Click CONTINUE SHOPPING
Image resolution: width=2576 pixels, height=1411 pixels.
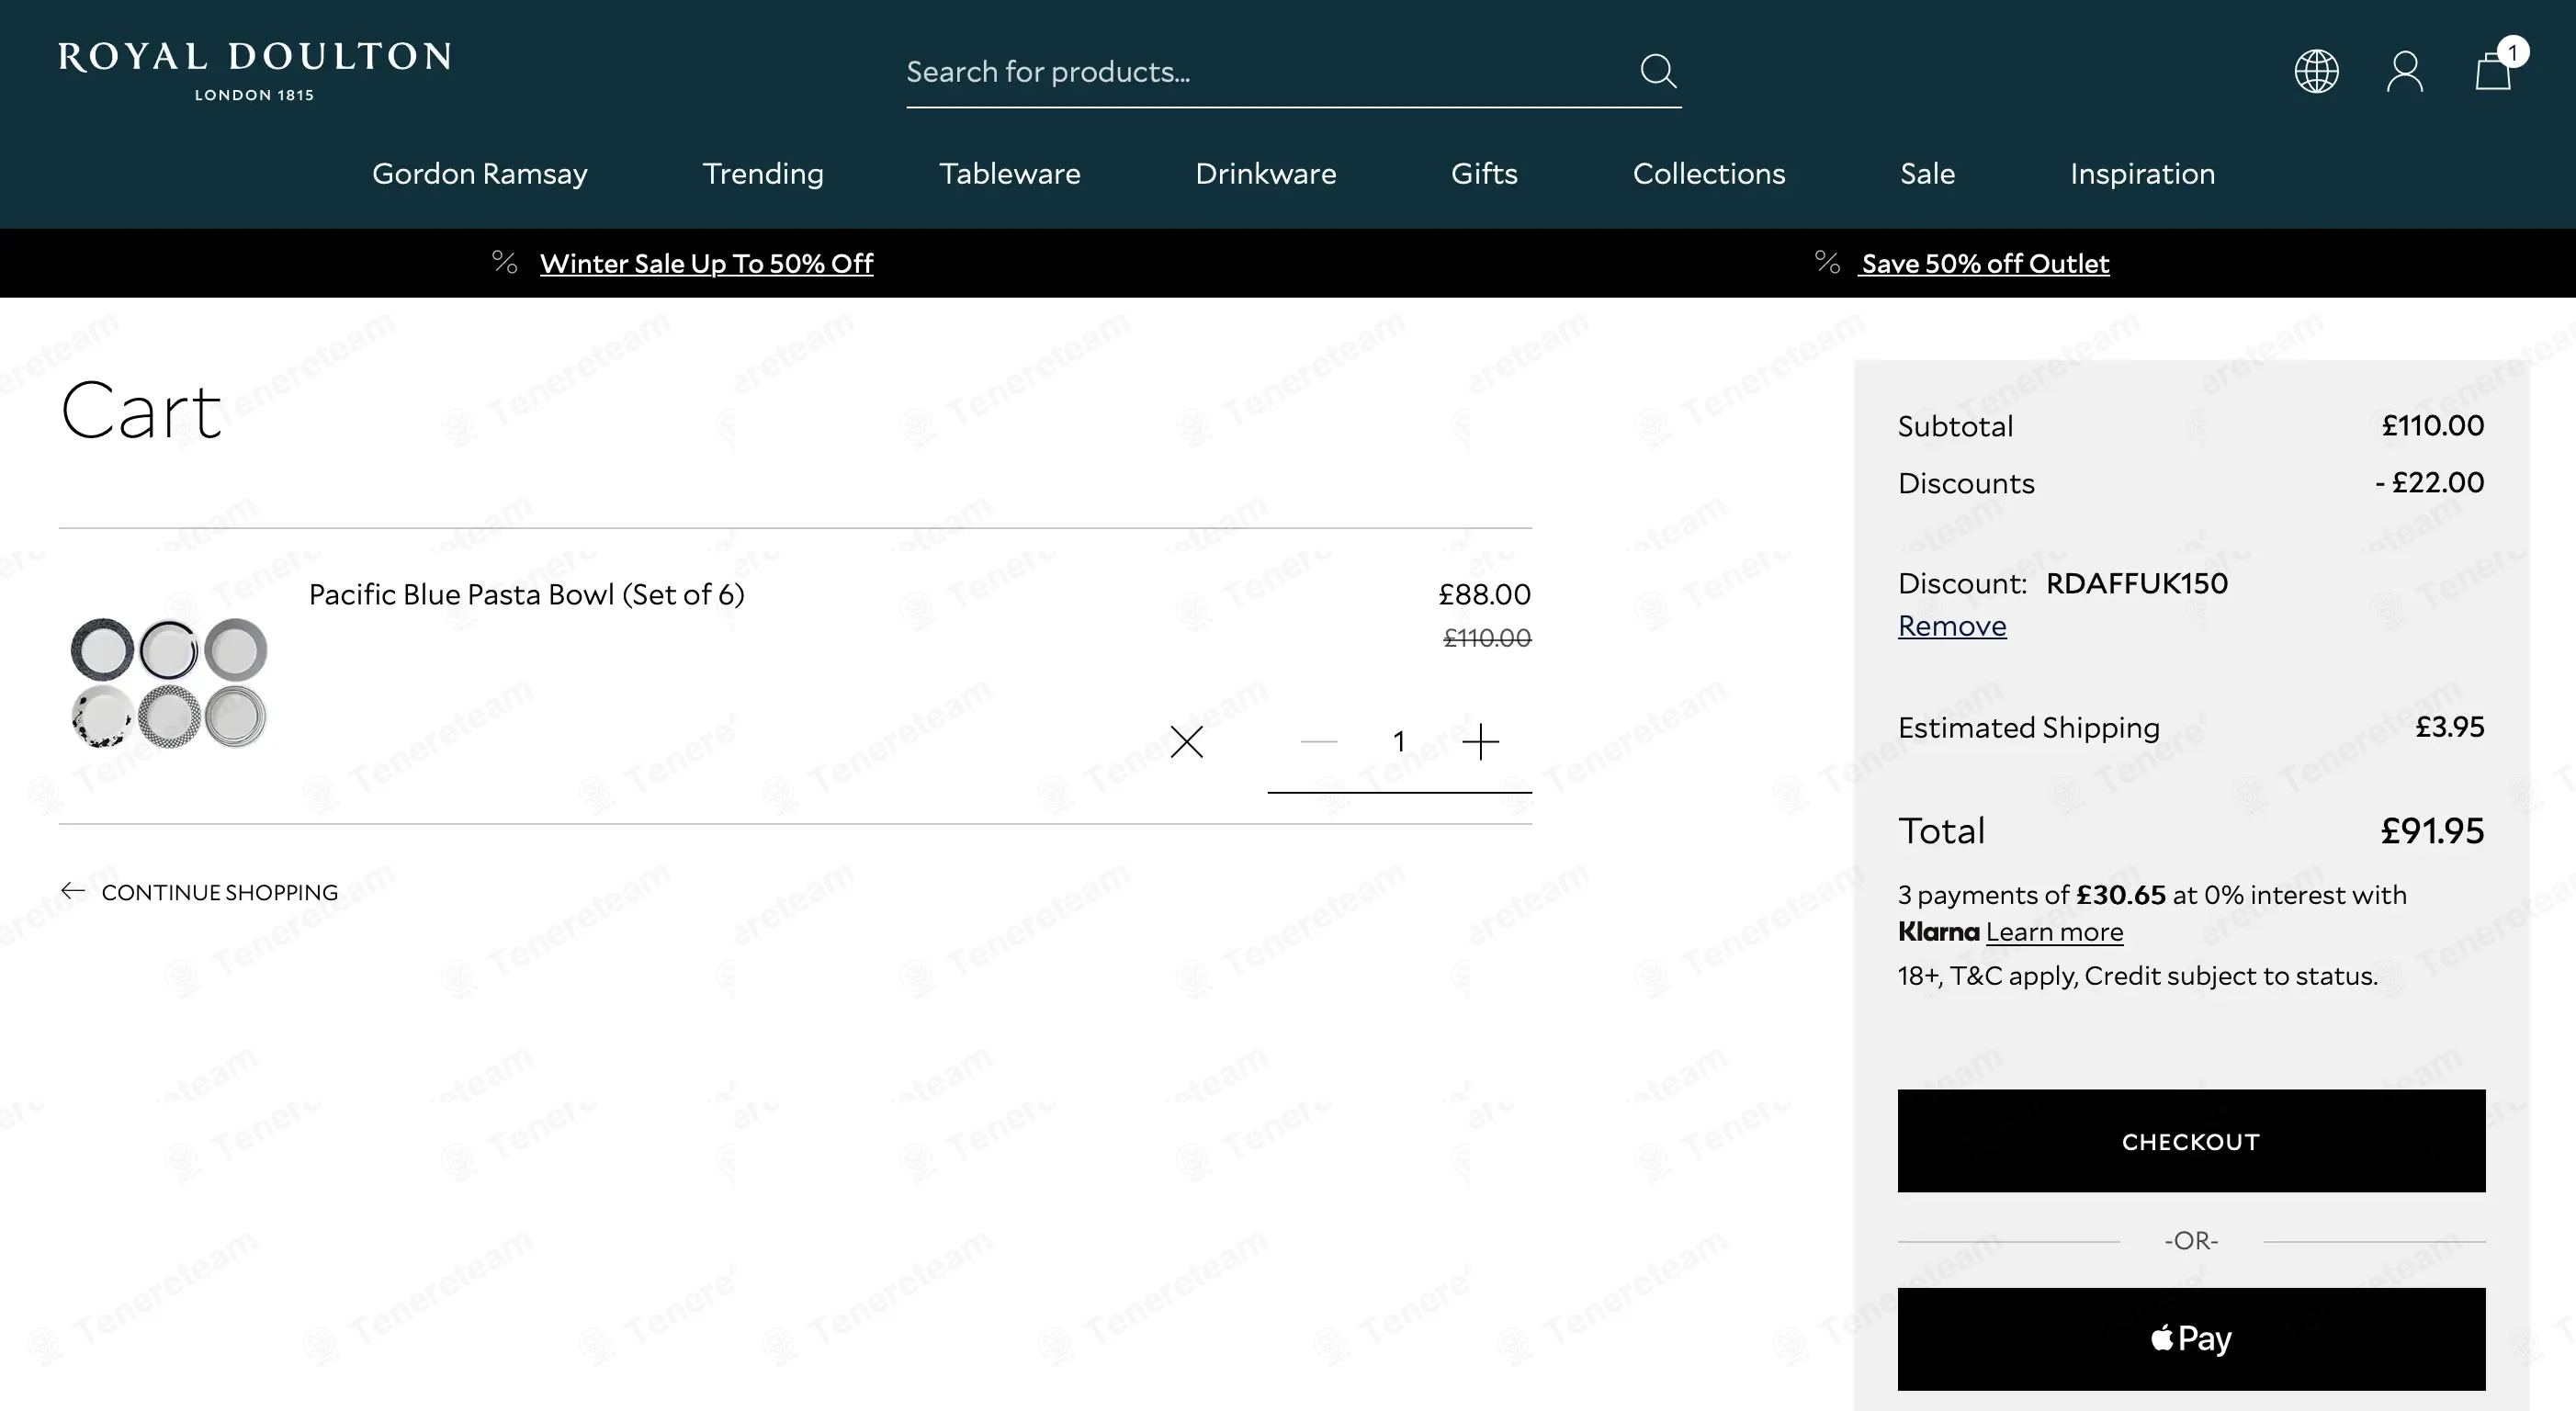tap(220, 892)
